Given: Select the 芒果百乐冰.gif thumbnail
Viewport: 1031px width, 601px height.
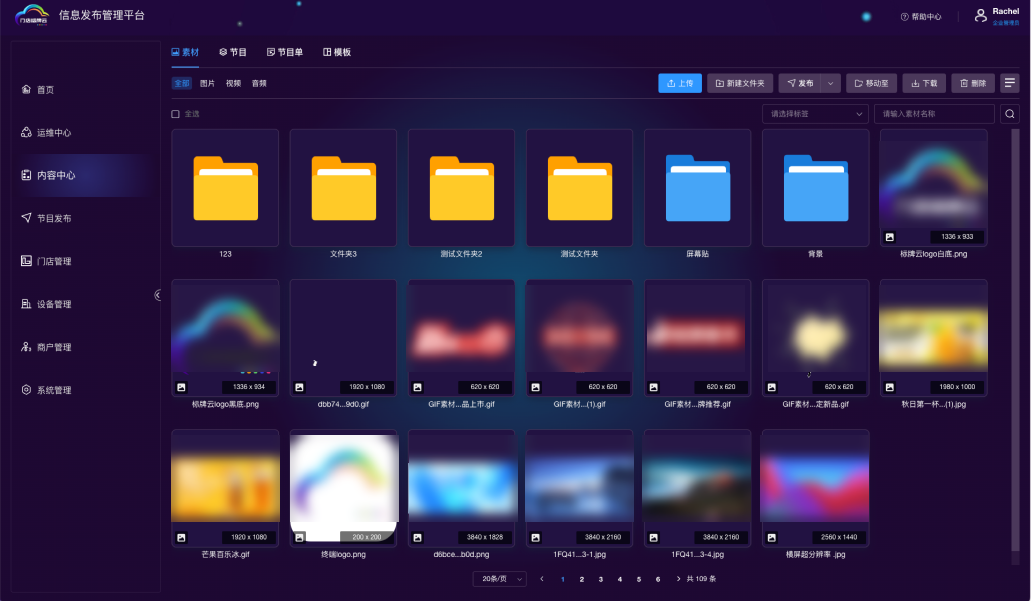Looking at the screenshot, I should coord(226,488).
